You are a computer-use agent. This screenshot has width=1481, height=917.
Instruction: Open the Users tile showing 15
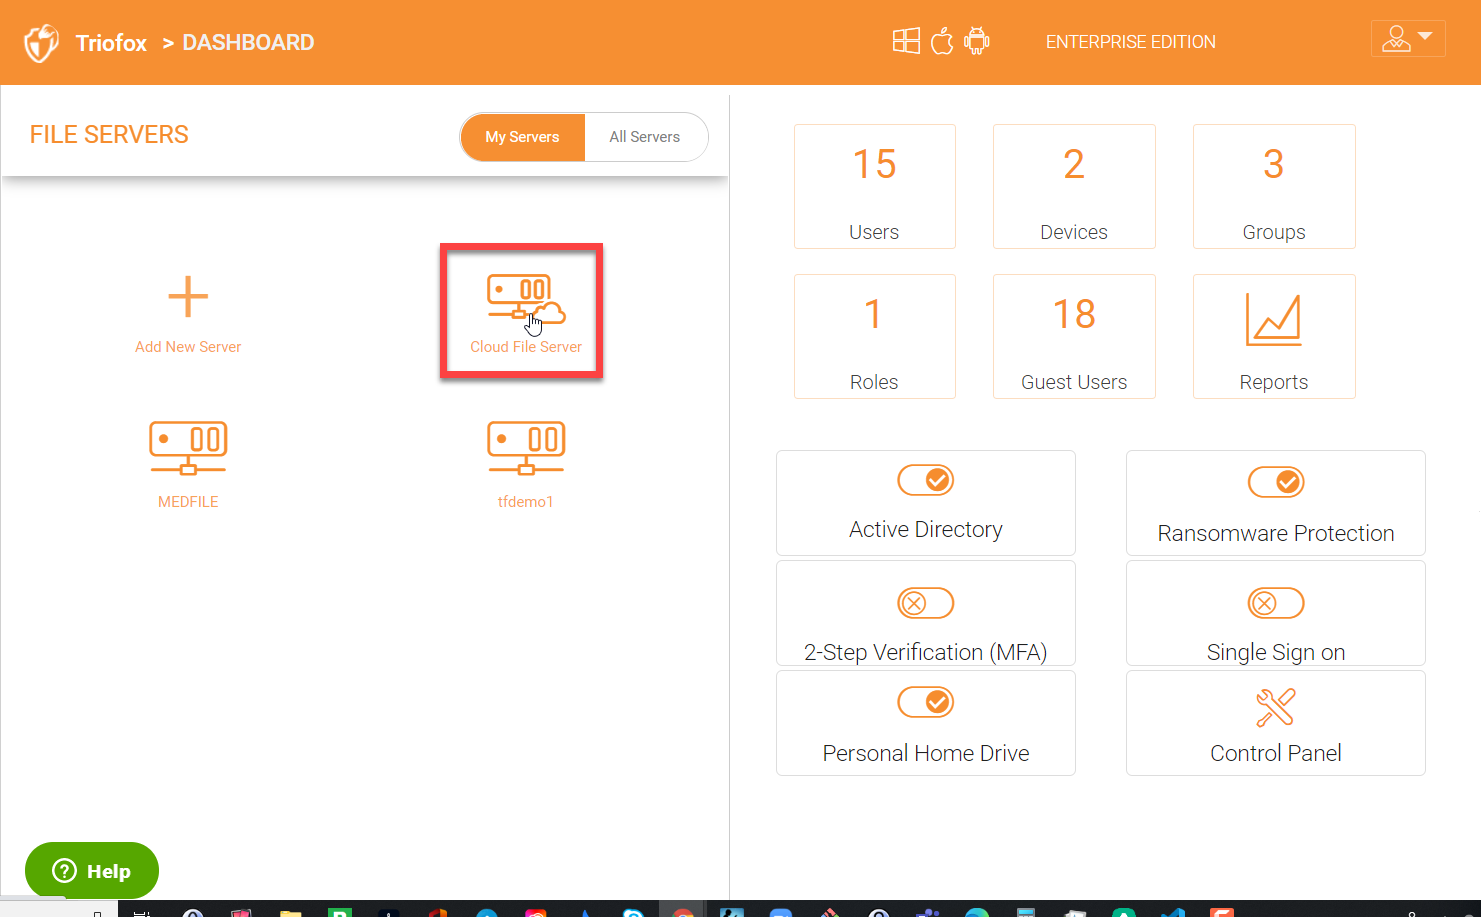tap(875, 187)
